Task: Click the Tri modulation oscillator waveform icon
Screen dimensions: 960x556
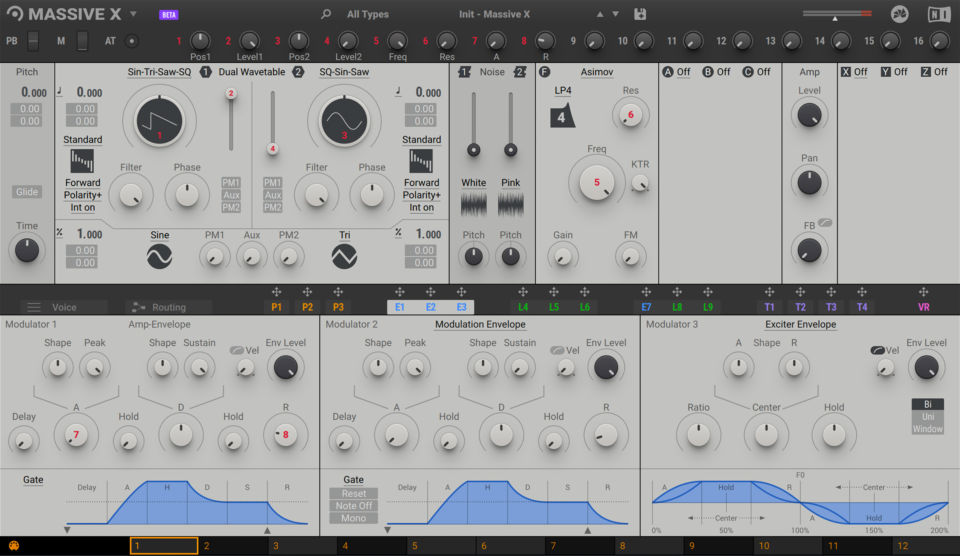Action: [344, 257]
